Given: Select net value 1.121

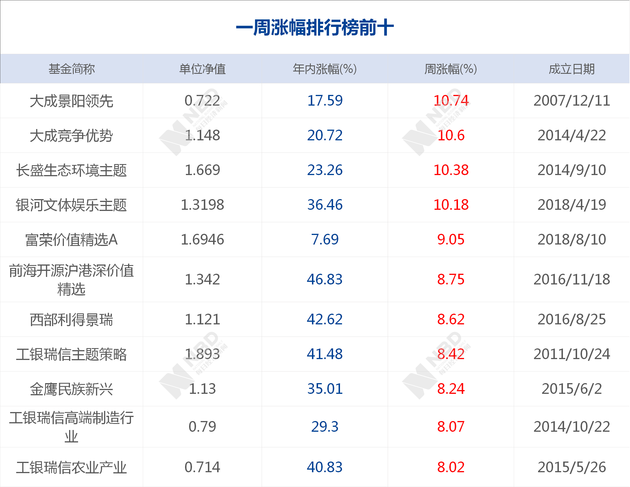Looking at the screenshot, I should coord(202,319).
